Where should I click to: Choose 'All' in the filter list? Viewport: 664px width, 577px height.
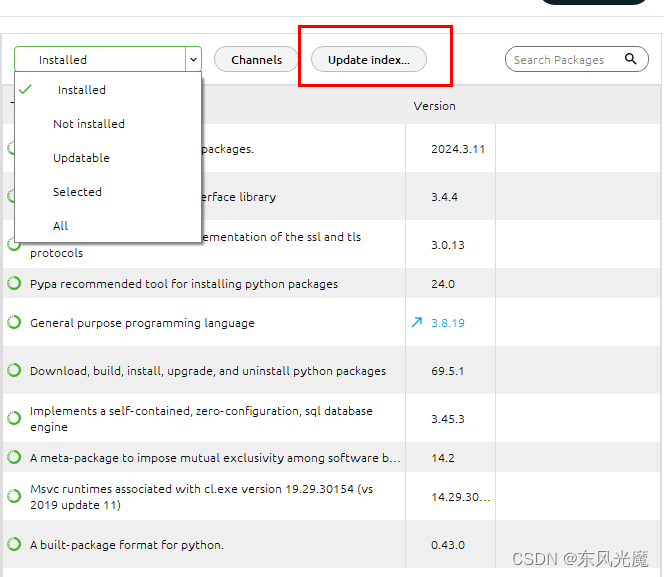coord(60,226)
